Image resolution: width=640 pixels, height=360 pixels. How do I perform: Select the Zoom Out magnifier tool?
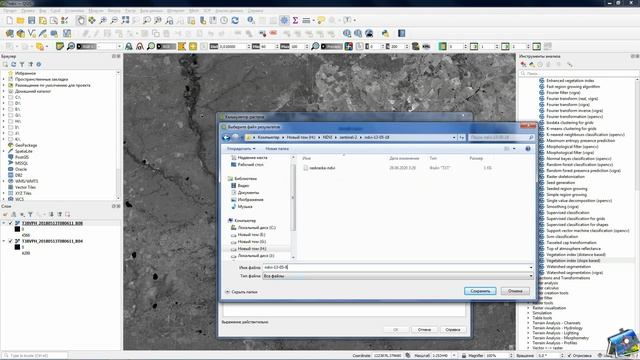coord(114,20)
